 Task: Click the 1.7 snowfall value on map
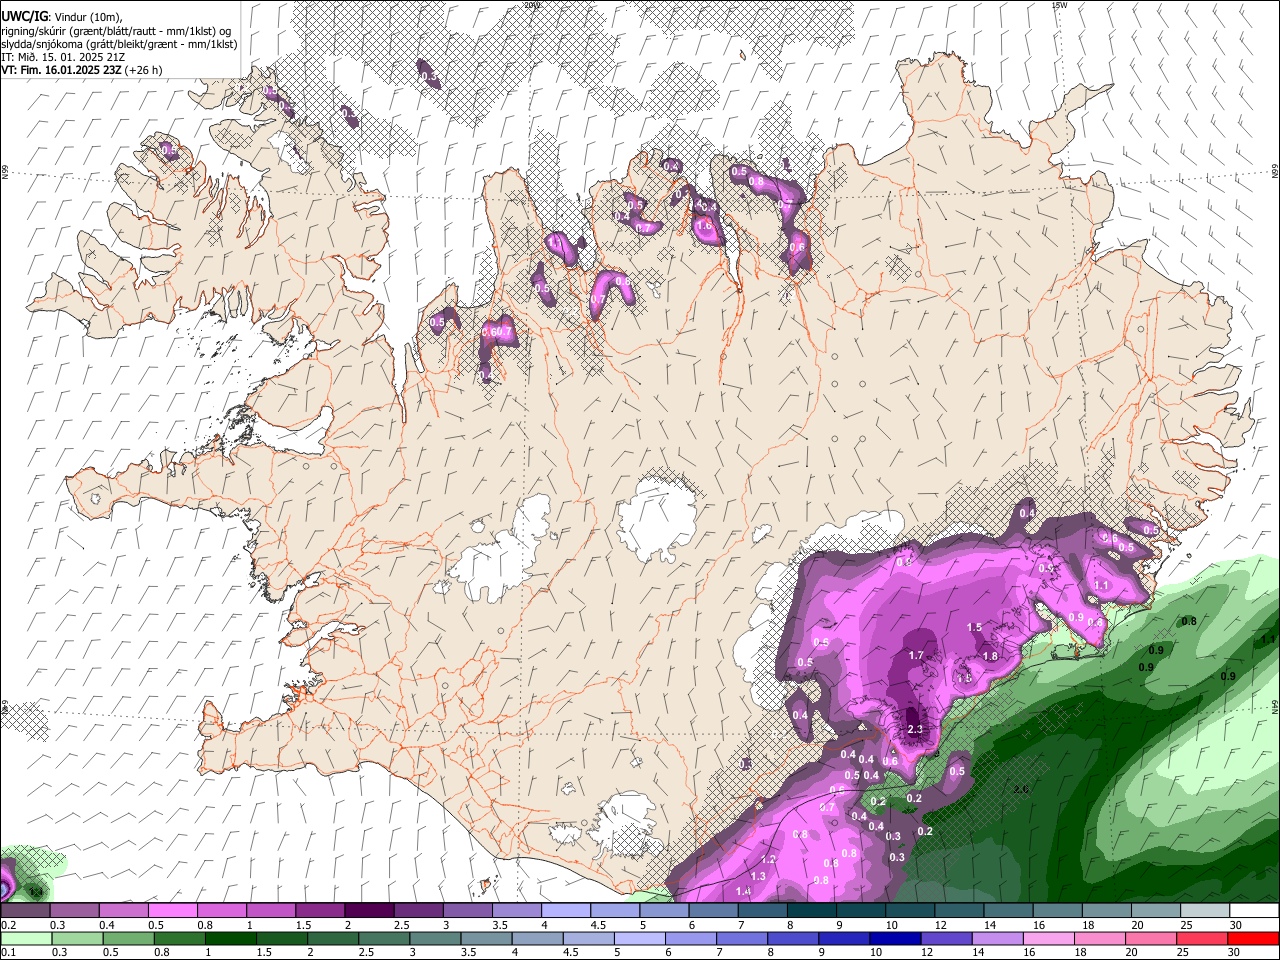(916, 656)
